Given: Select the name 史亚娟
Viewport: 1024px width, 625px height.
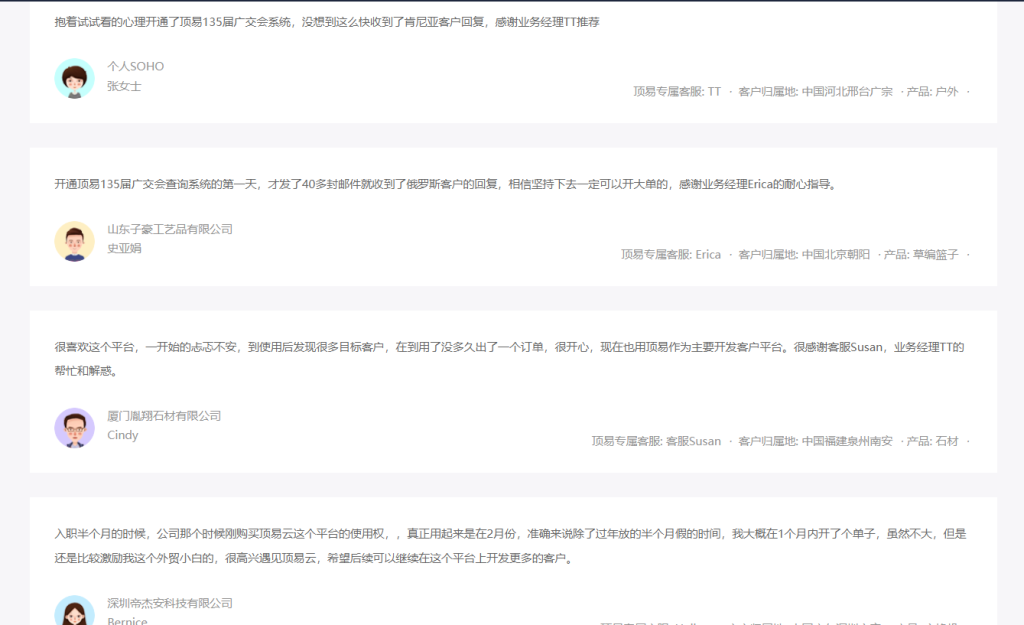Looking at the screenshot, I should 124,248.
